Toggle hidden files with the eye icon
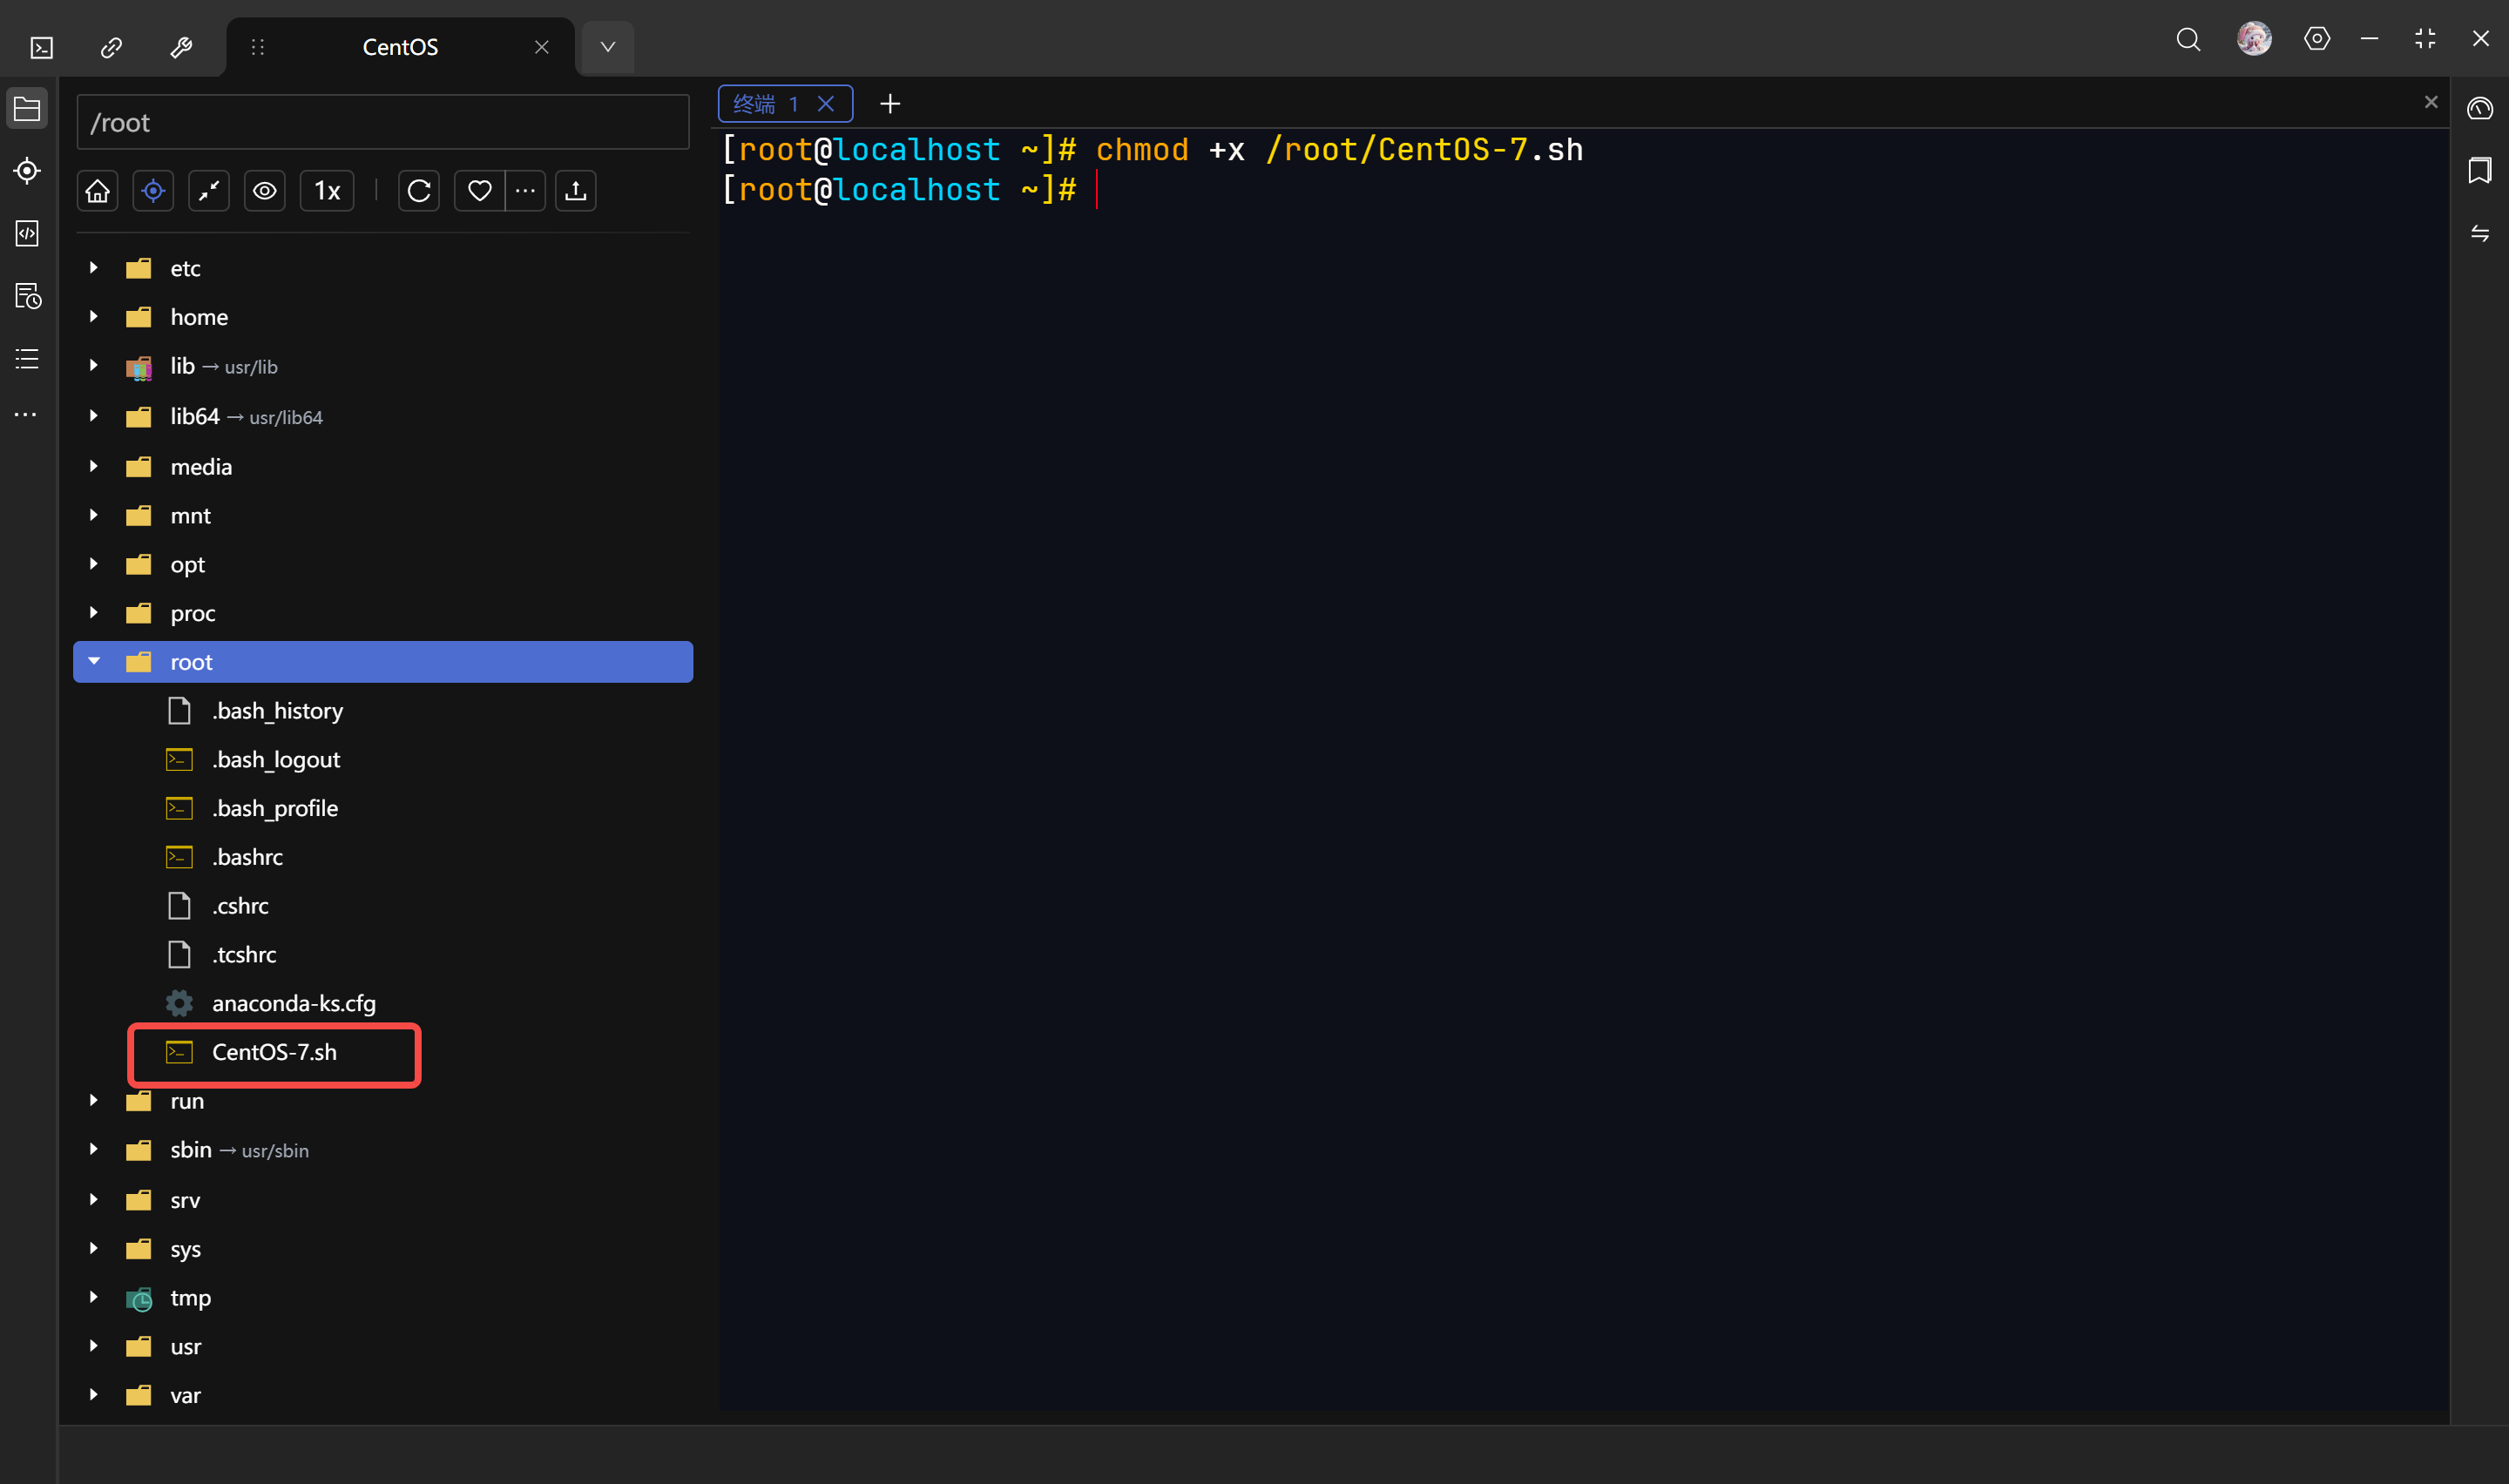This screenshot has width=2509, height=1484. tap(264, 191)
